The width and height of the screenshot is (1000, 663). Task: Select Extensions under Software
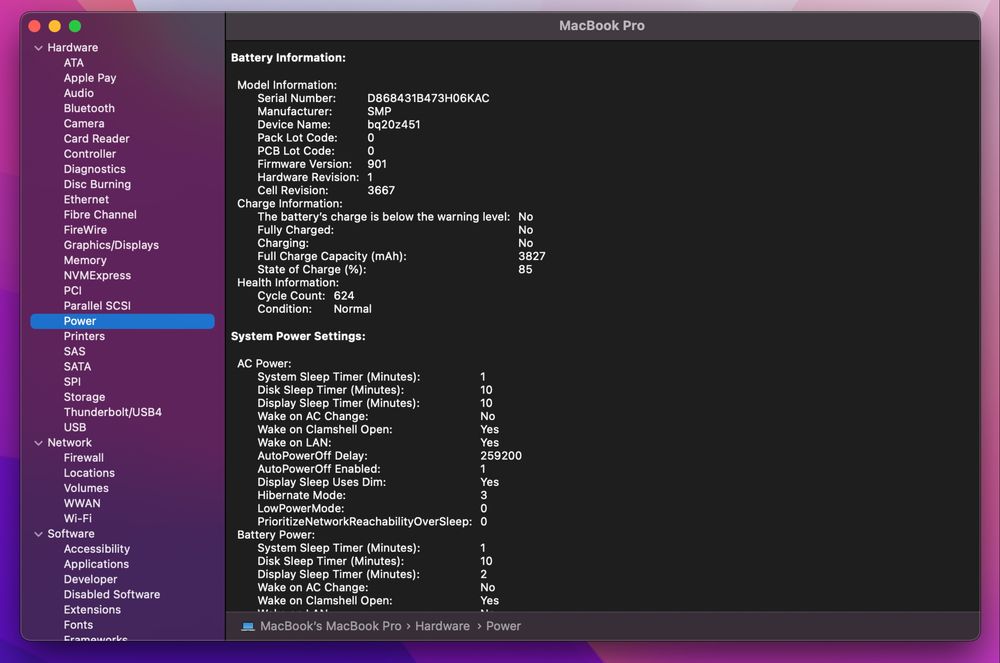(92, 610)
